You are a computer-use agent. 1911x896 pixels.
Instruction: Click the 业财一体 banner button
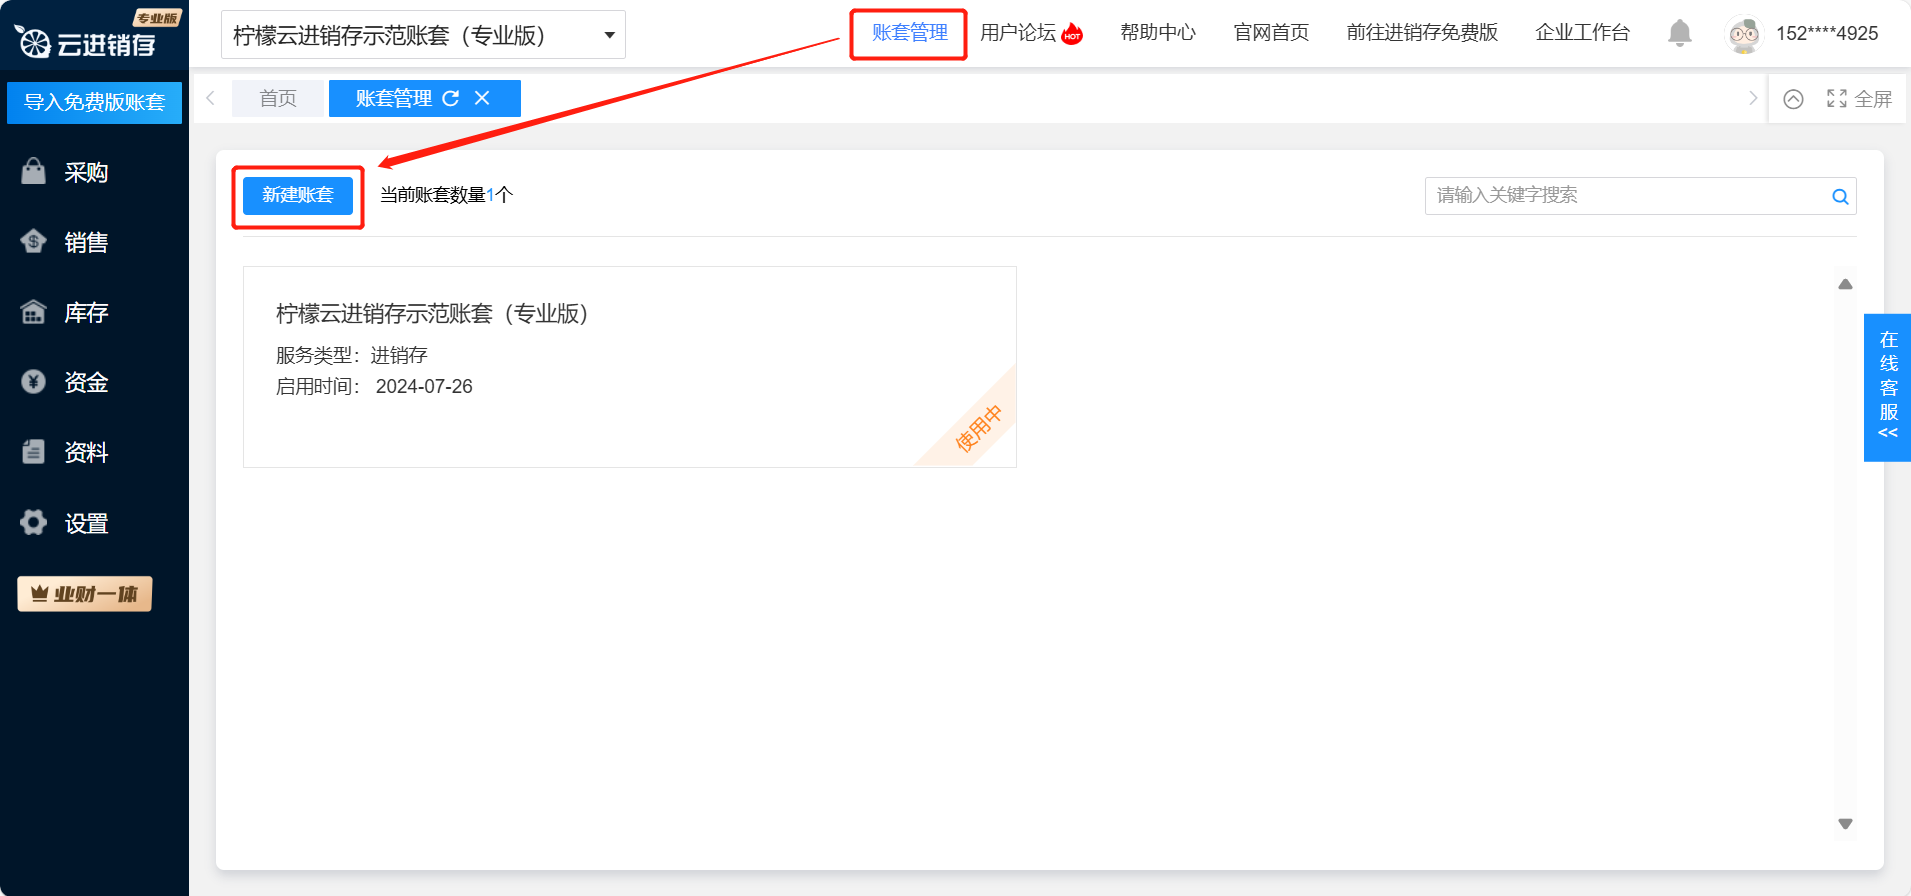(85, 594)
